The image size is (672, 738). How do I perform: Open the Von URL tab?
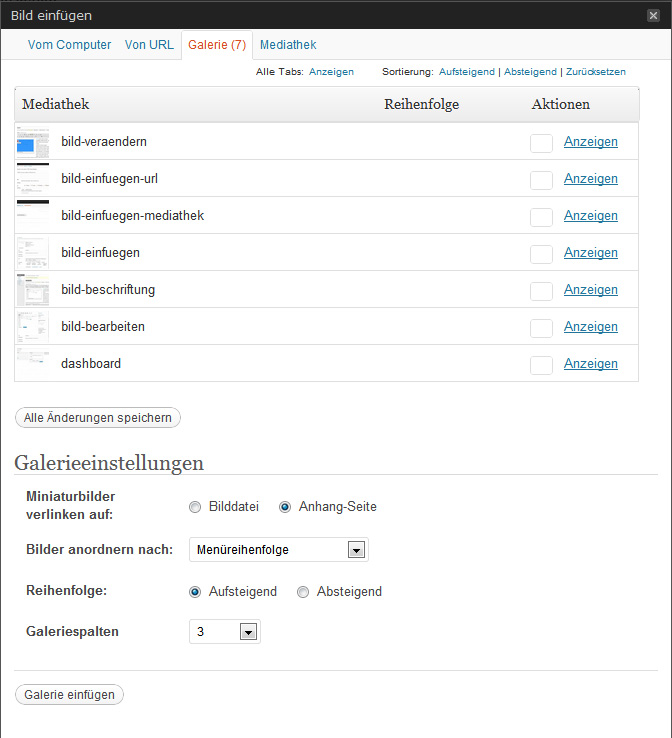[149, 45]
